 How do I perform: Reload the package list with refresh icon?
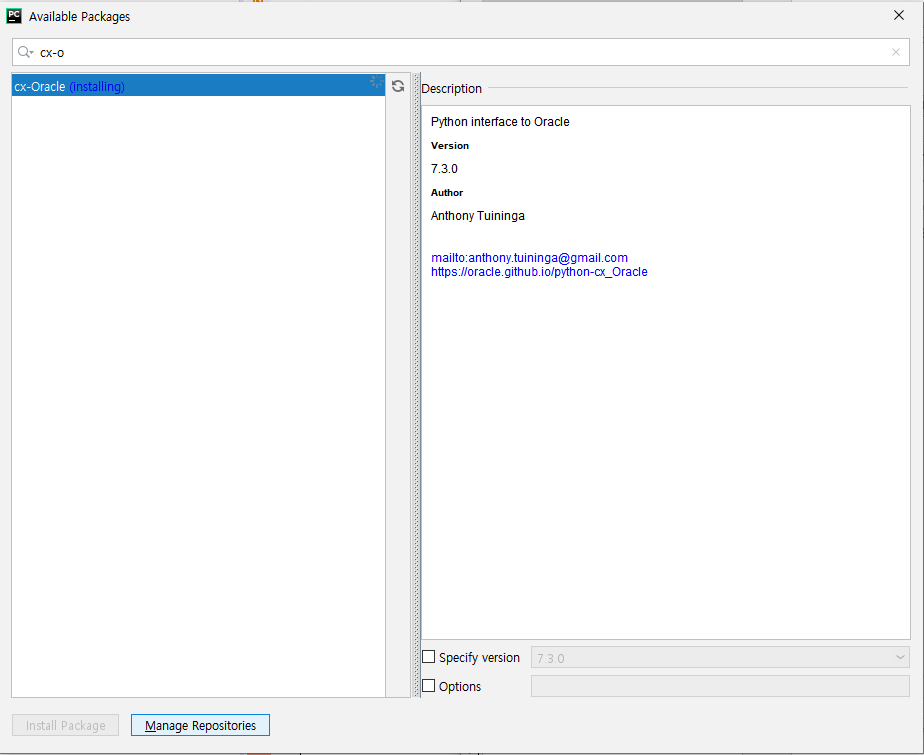[398, 86]
